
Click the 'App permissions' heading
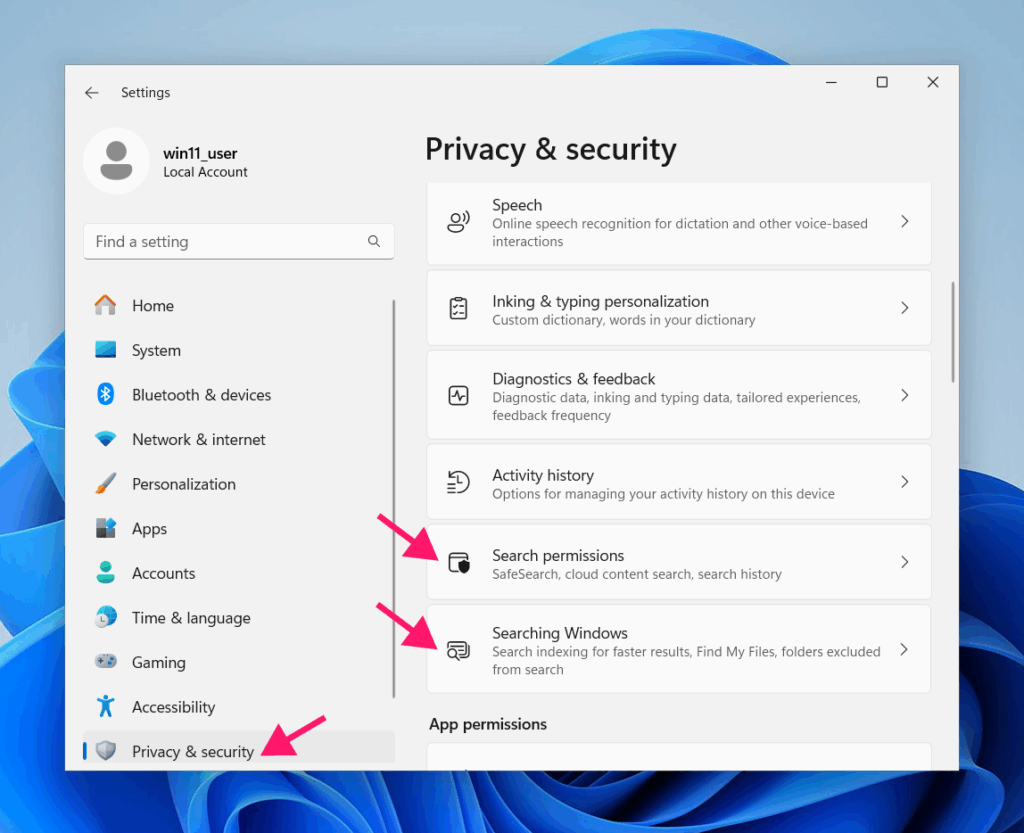(x=488, y=724)
